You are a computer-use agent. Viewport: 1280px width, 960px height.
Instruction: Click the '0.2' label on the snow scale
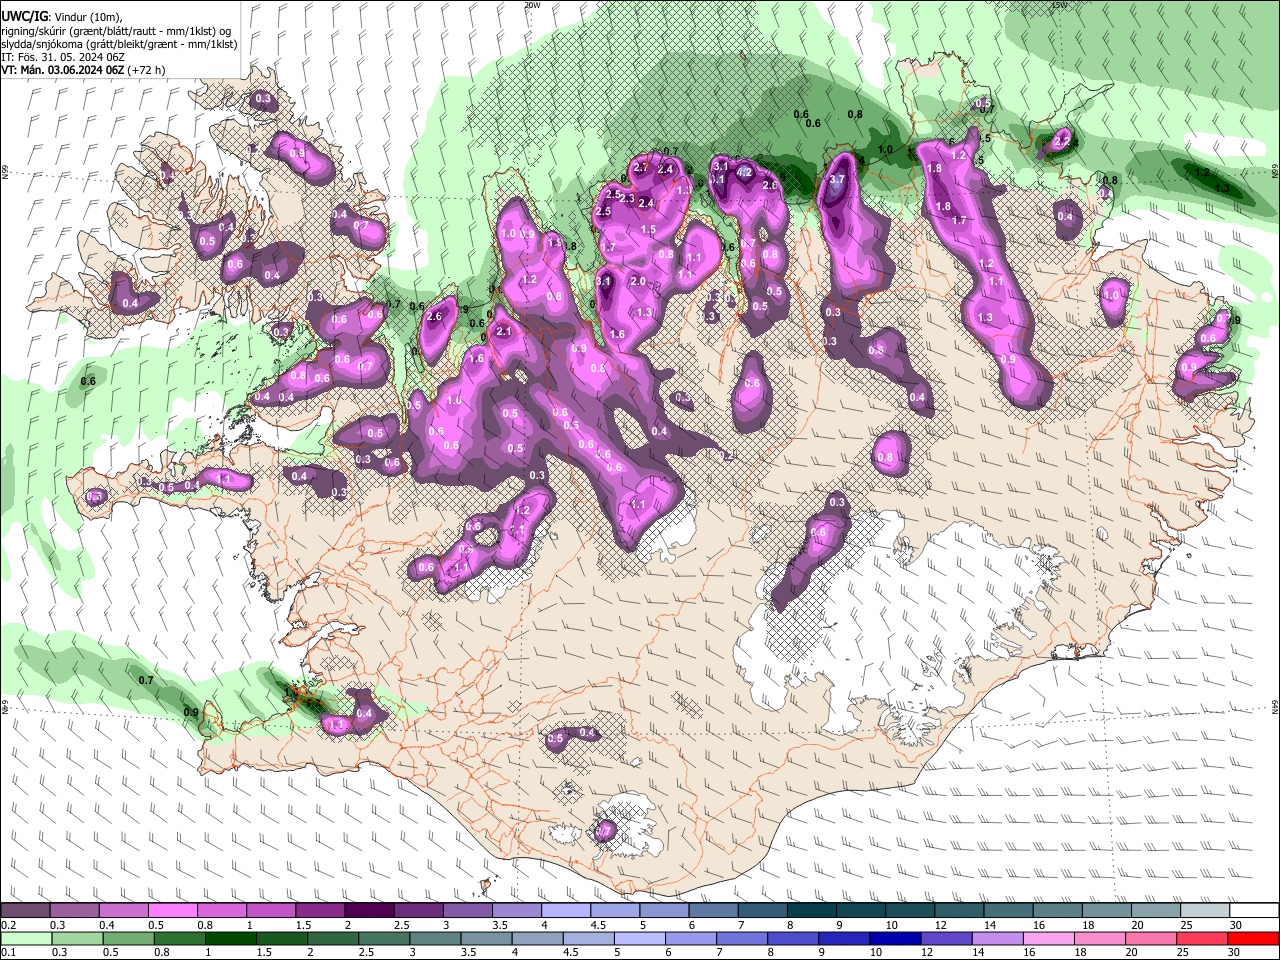7,925
